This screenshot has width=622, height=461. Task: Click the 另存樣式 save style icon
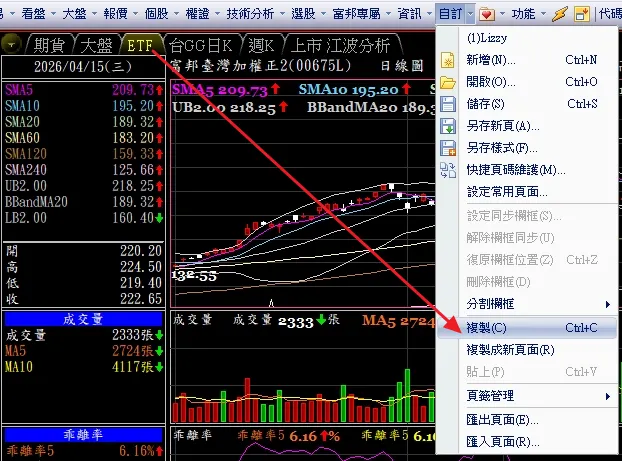448,148
